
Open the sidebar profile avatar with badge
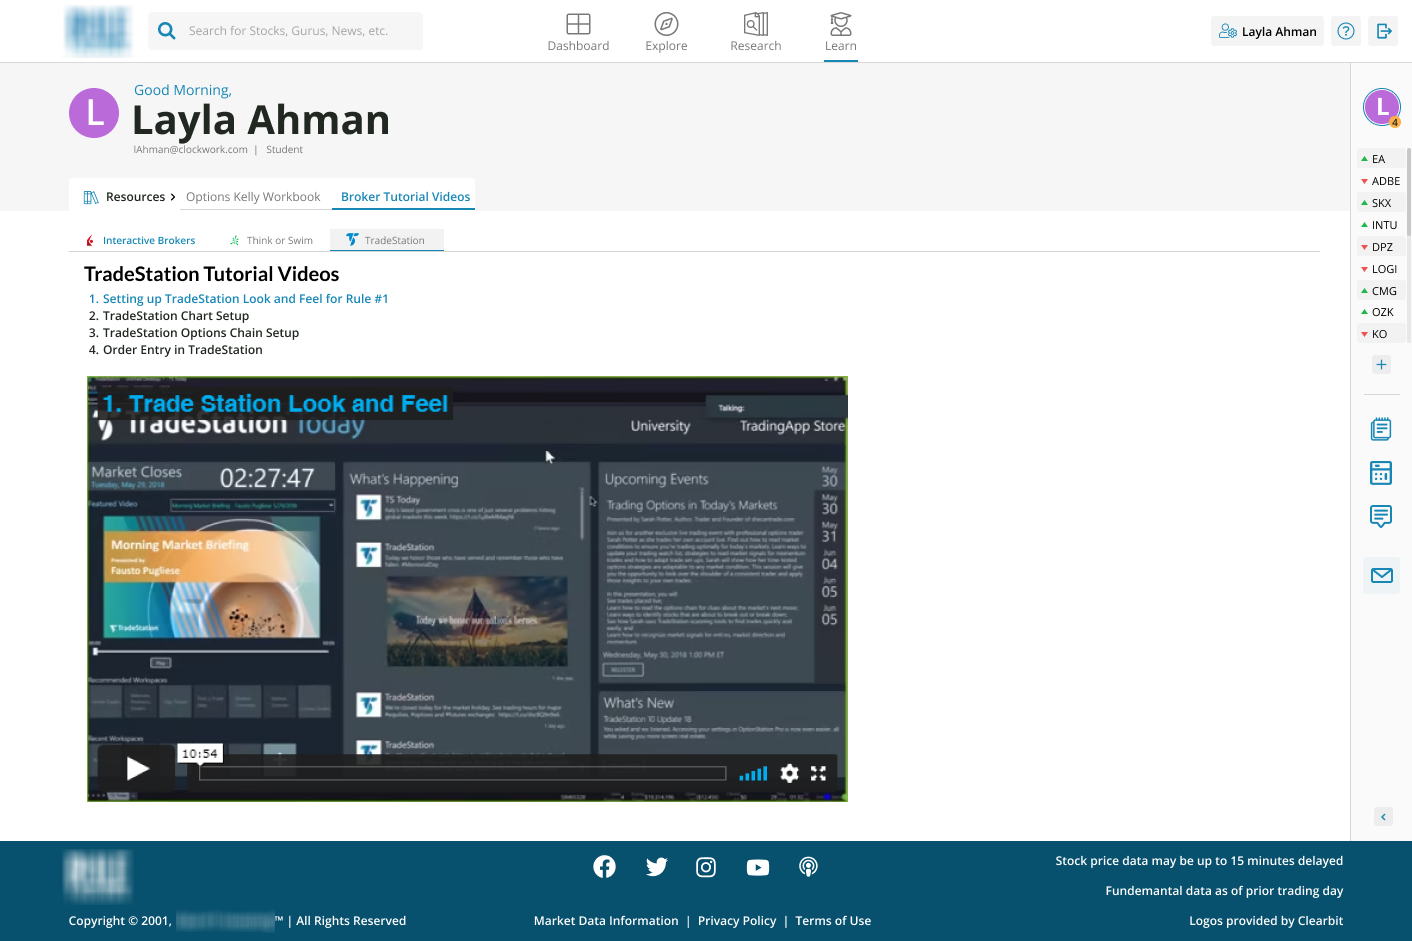[1382, 107]
